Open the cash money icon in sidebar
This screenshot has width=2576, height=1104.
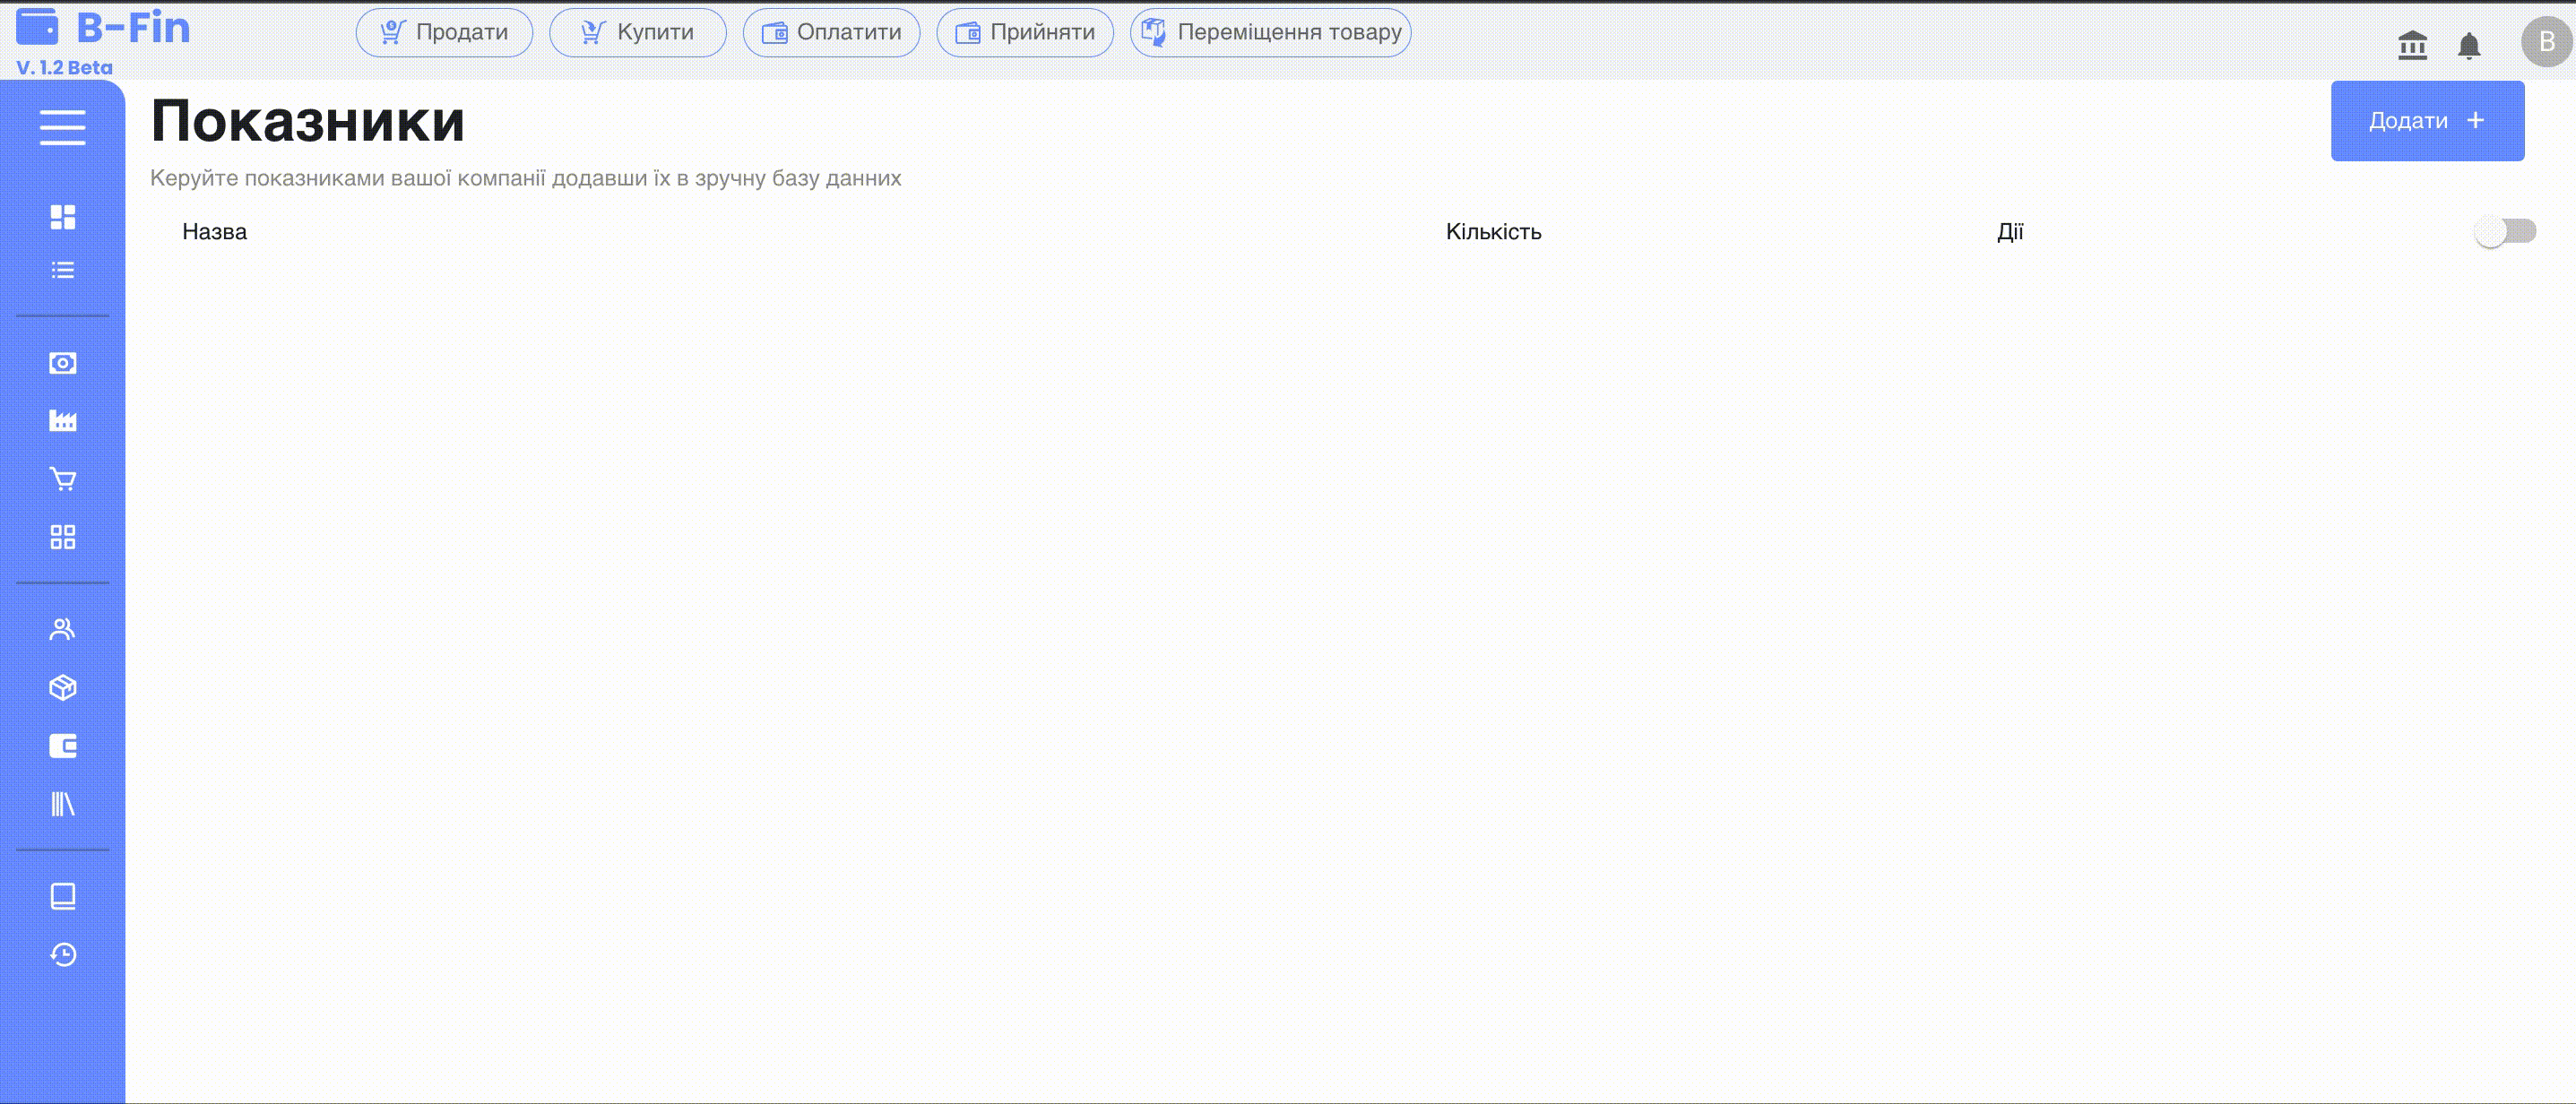point(63,363)
